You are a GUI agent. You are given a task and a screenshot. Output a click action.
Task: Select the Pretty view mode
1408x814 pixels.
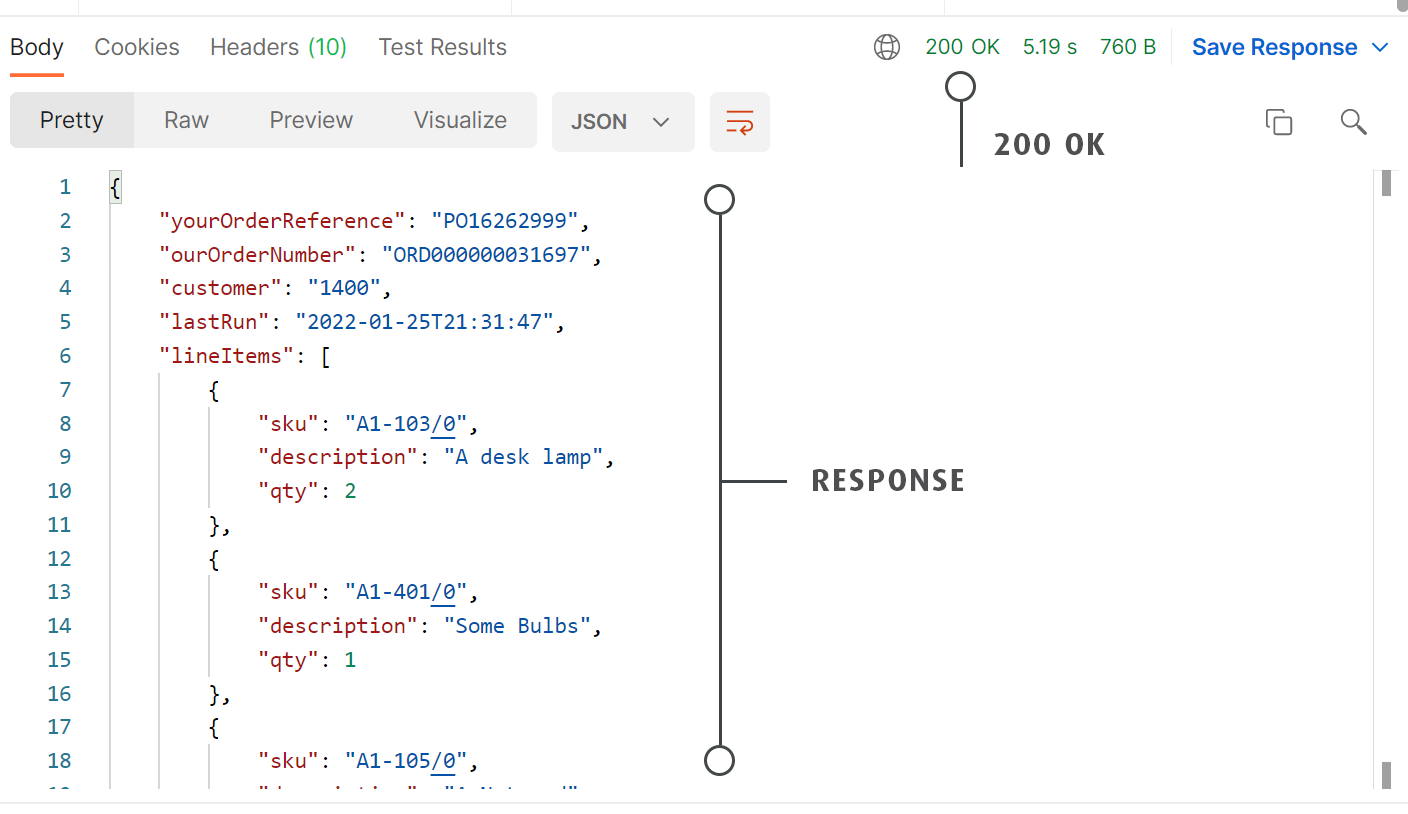point(72,120)
